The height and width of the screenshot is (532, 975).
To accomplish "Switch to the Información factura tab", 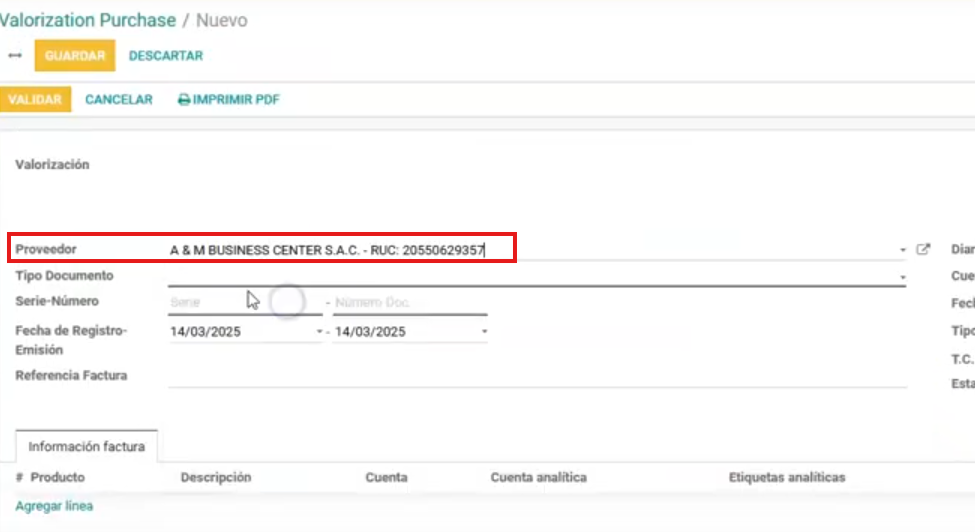I will pos(87,447).
